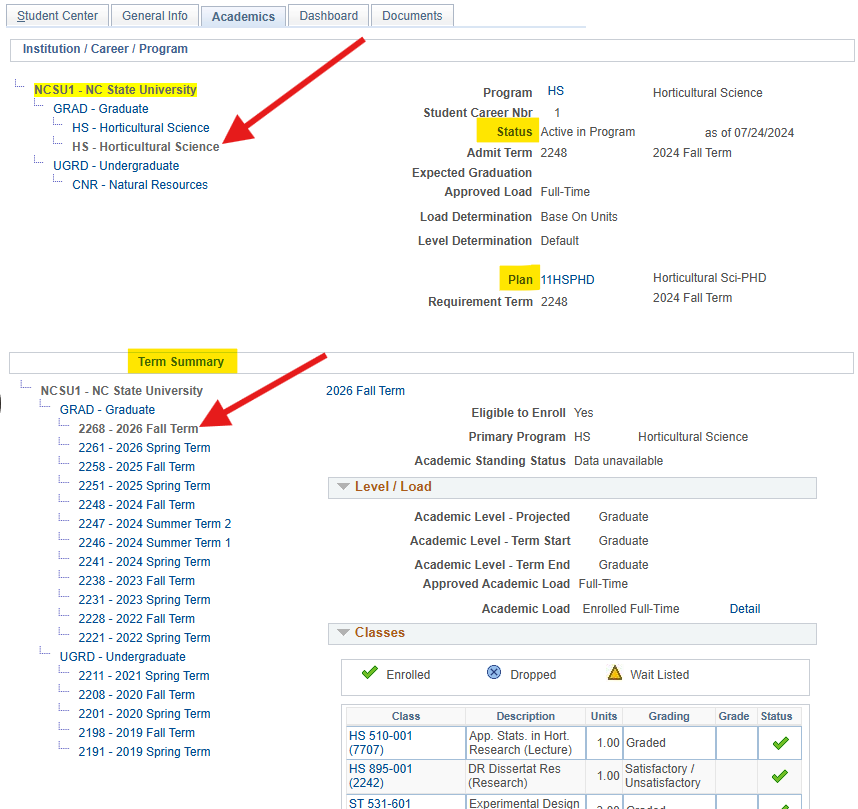This screenshot has width=858, height=809.
Task: Click the Enrolled green checkmark legend icon
Action: tap(370, 672)
